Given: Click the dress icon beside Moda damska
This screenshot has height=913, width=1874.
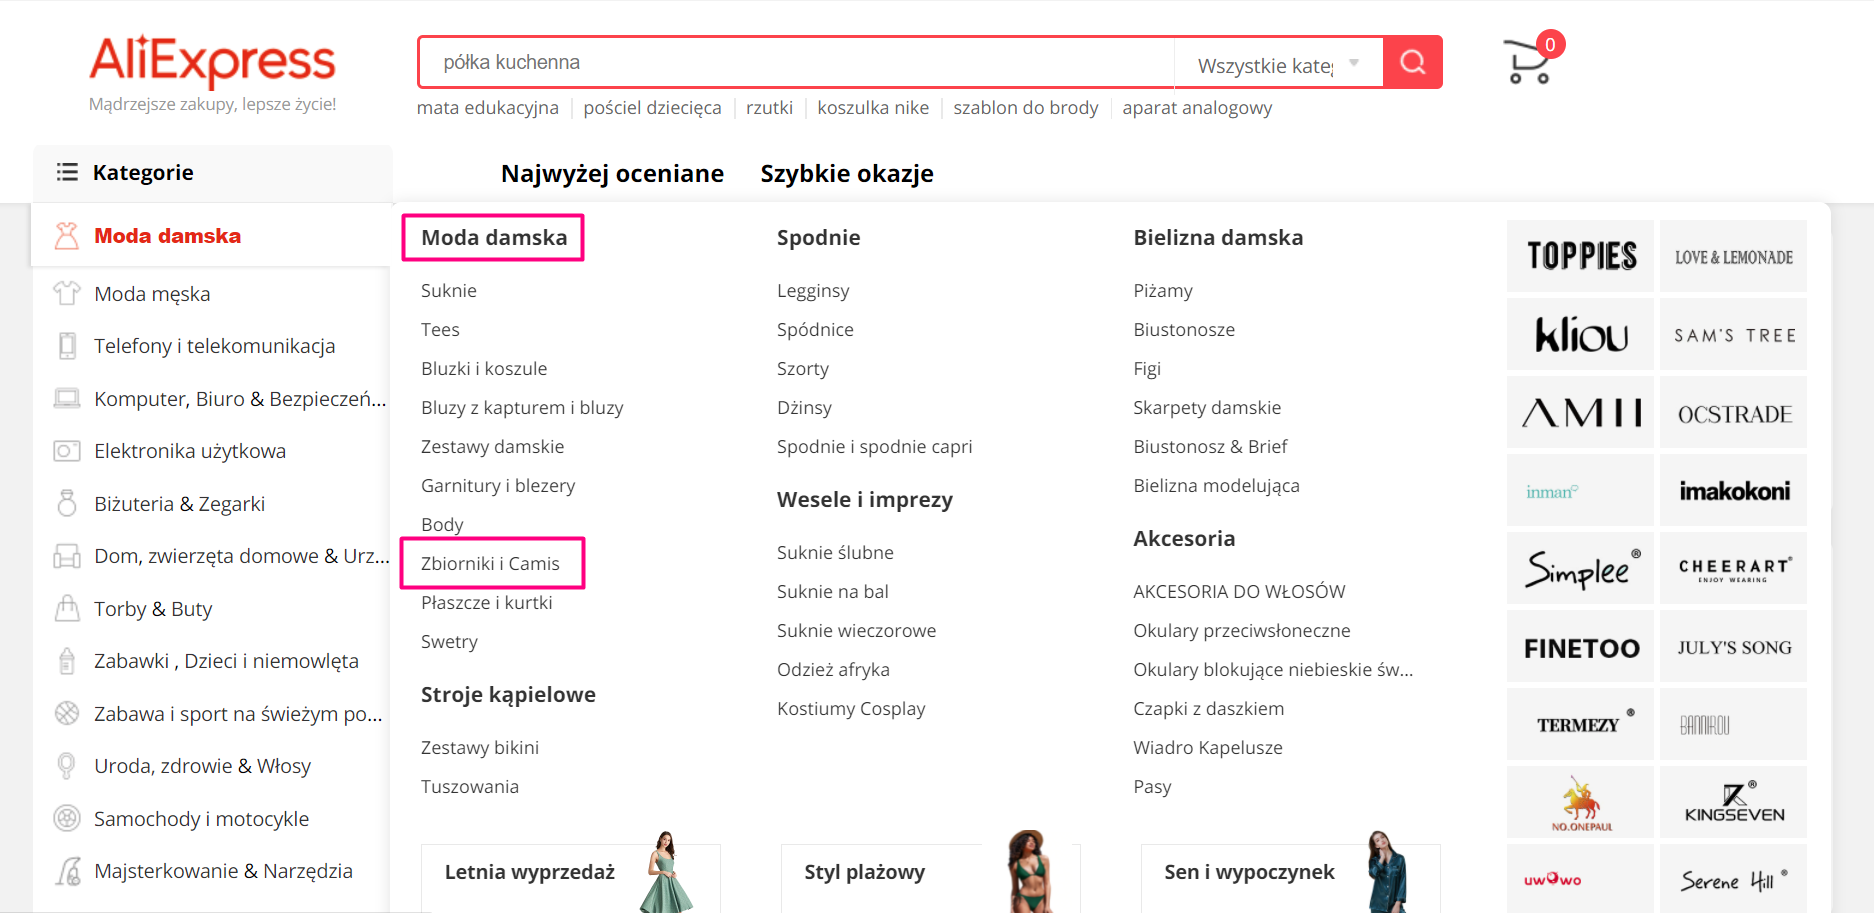Looking at the screenshot, I should [x=66, y=236].
